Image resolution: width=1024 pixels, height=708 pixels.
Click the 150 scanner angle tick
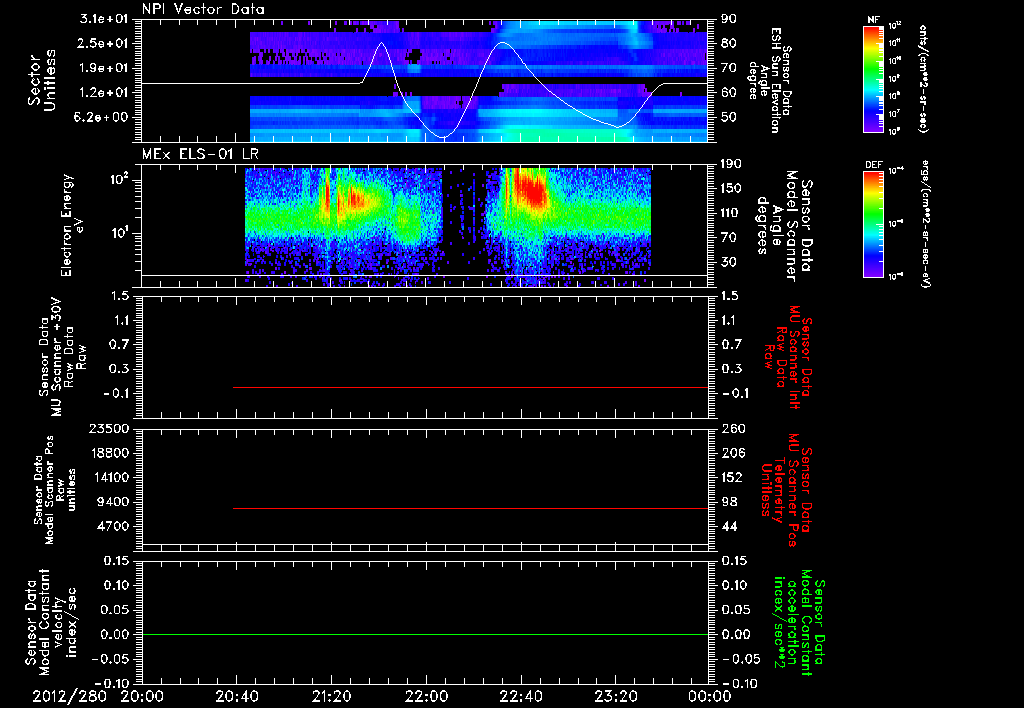733,189
